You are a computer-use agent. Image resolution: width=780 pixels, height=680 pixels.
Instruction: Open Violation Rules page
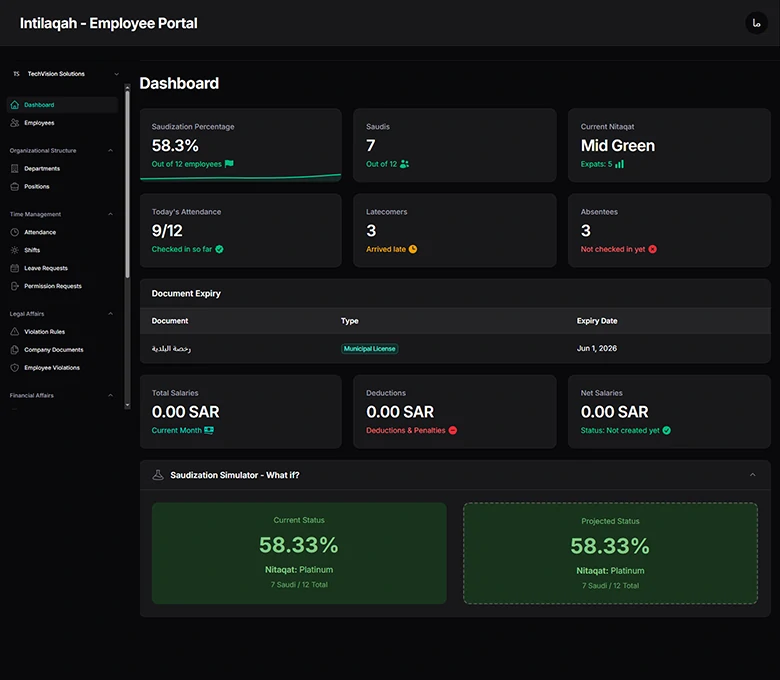[x=63, y=331]
